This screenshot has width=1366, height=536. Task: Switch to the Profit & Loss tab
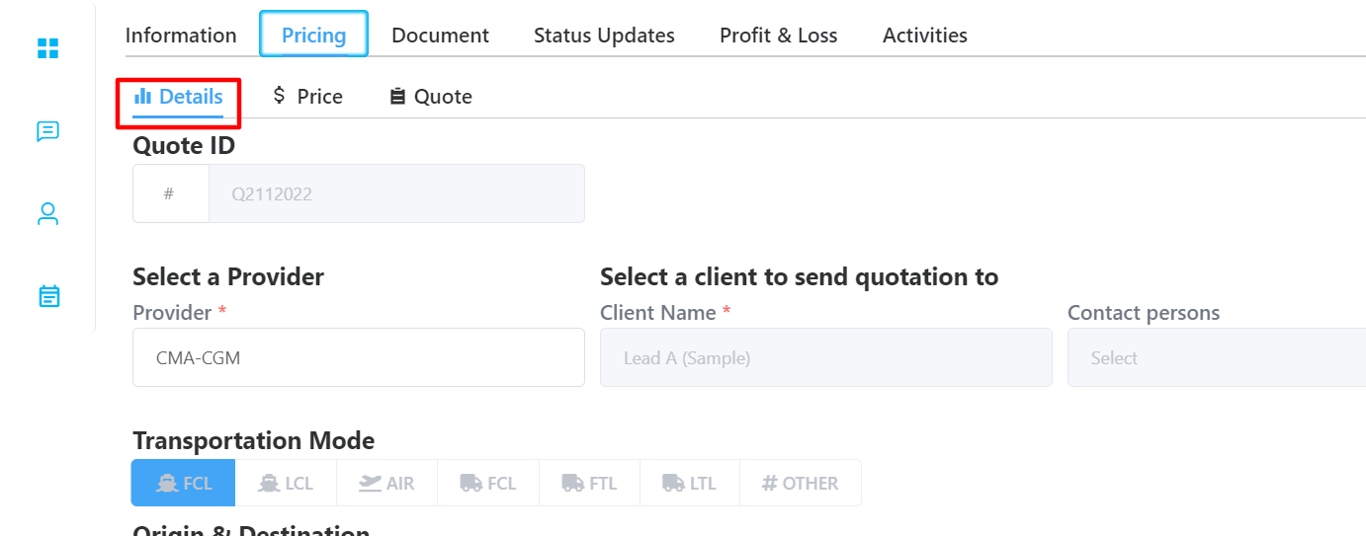pos(779,35)
